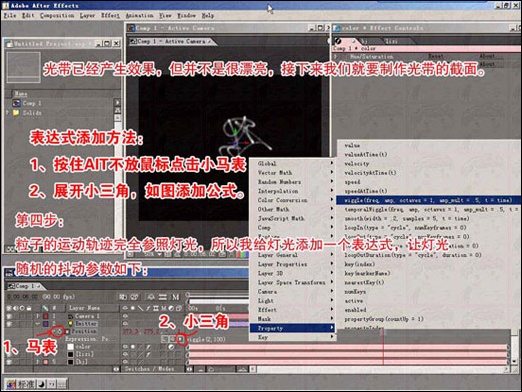Open the Light expression submenu
Screen dimensions: 522x392
(x=292, y=301)
